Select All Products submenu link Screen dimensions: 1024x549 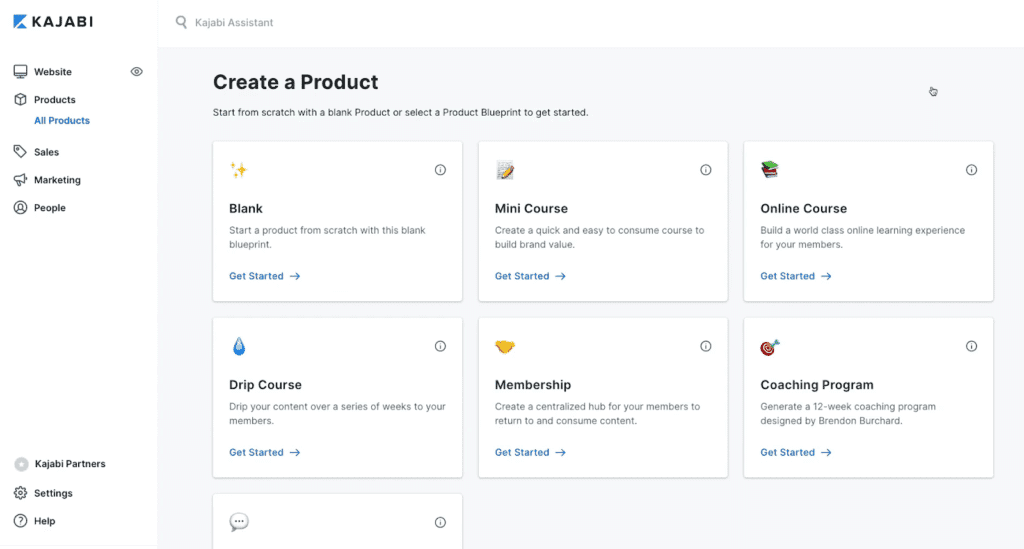point(62,121)
